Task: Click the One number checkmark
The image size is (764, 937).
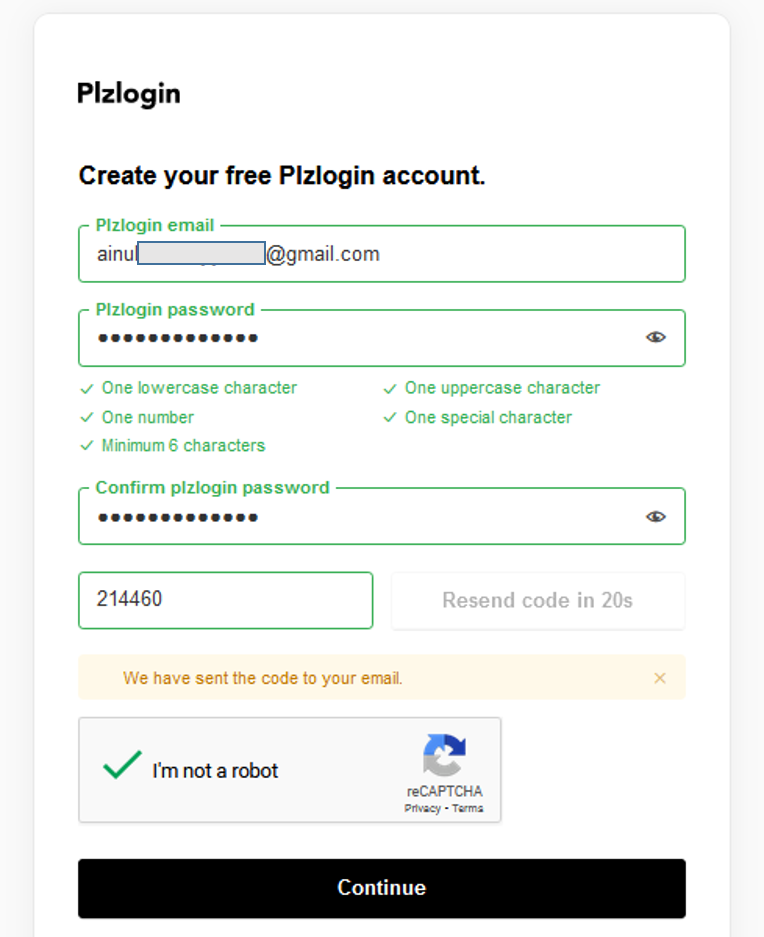Action: tap(87, 417)
